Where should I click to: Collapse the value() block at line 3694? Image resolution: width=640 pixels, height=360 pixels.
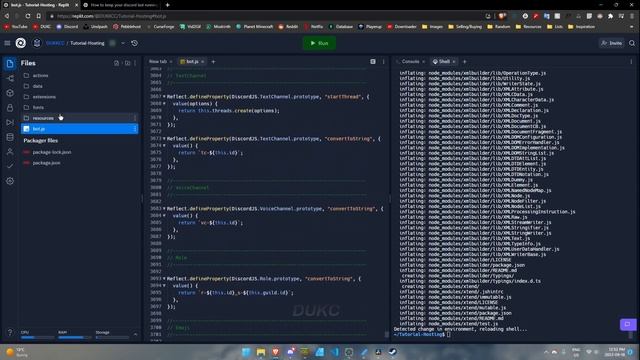pos(164,286)
